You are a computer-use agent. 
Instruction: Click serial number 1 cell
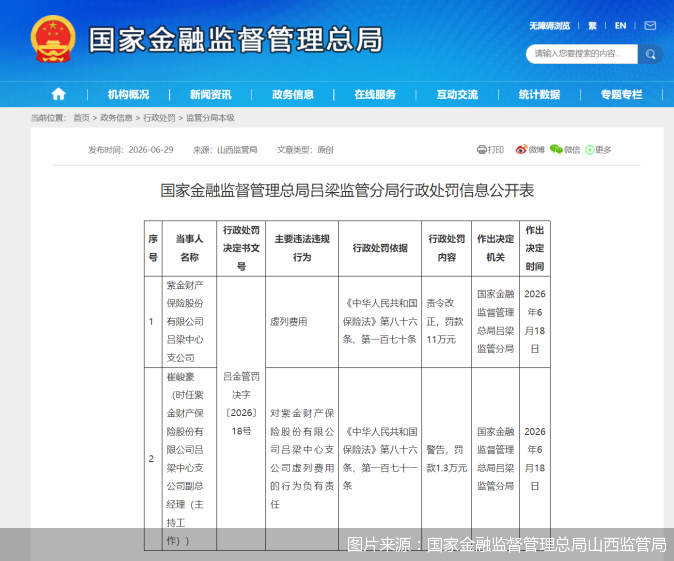[153, 322]
